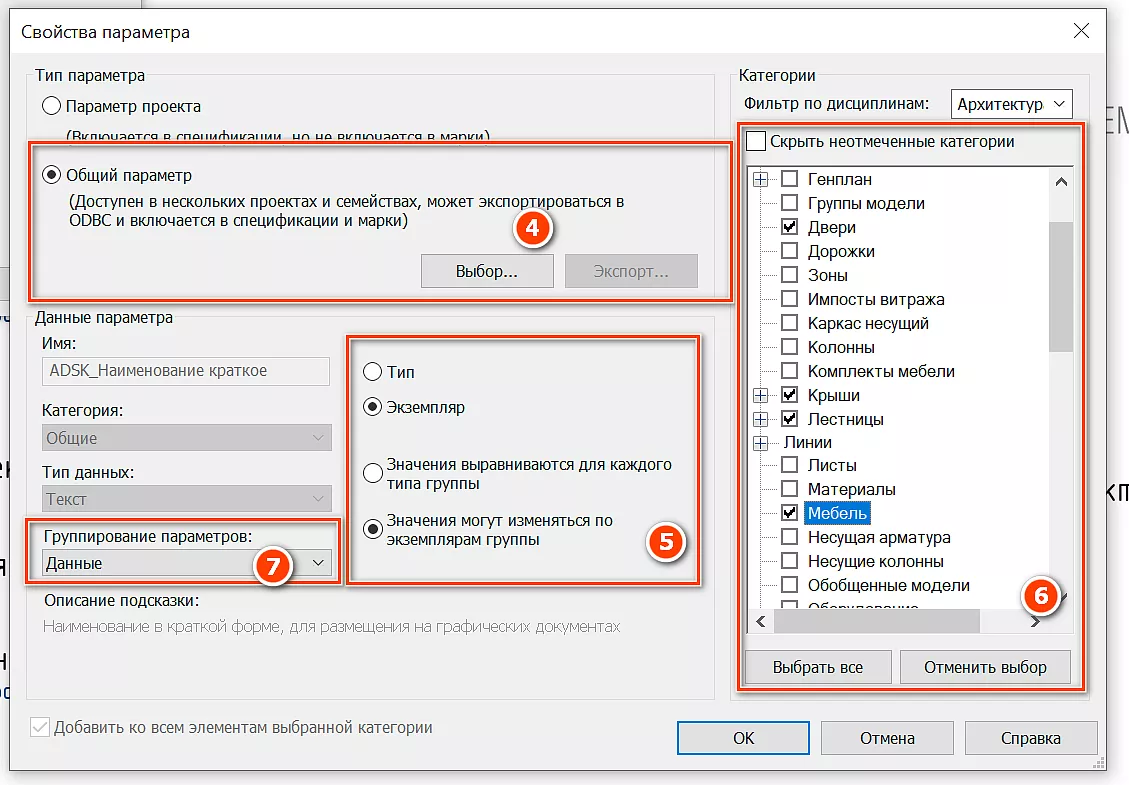
Task: Expand the 'Крыши' category node
Action: tap(761, 395)
